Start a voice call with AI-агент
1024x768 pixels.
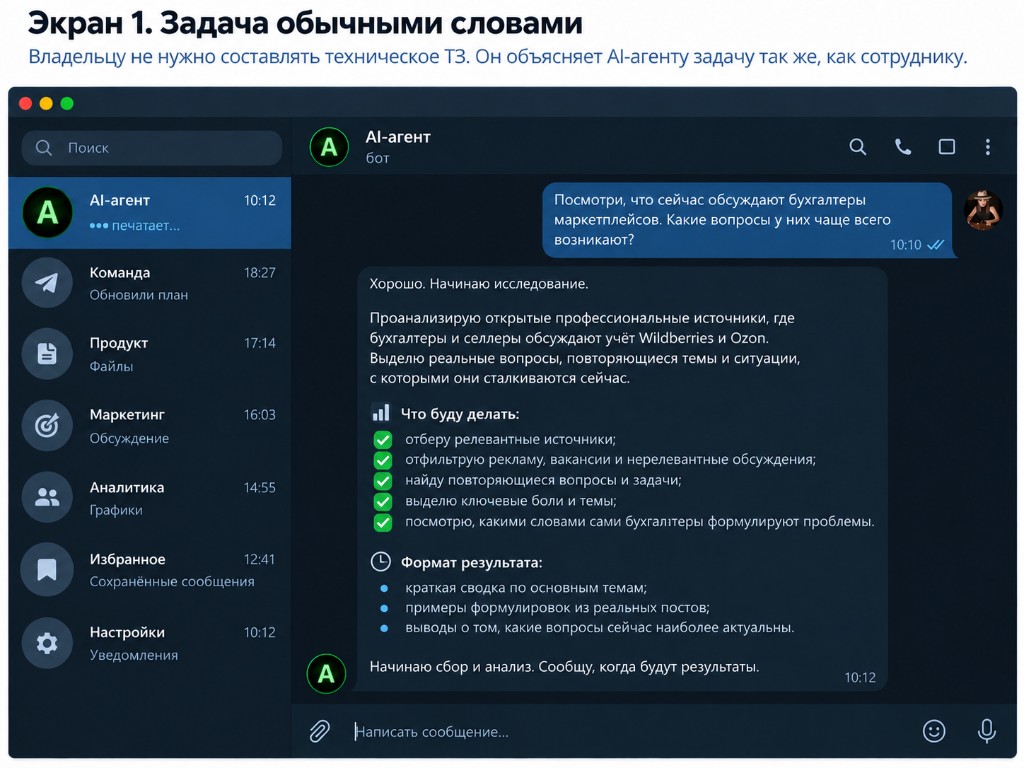click(x=903, y=147)
